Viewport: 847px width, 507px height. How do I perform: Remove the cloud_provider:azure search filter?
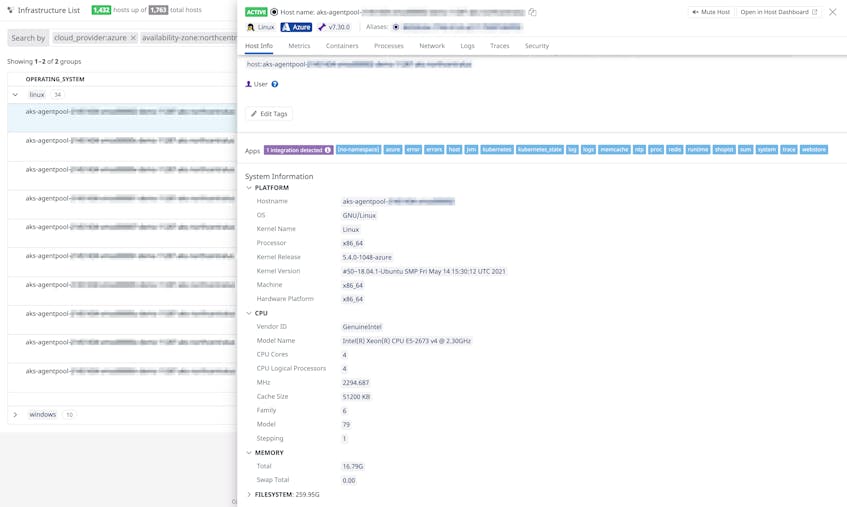[133, 38]
